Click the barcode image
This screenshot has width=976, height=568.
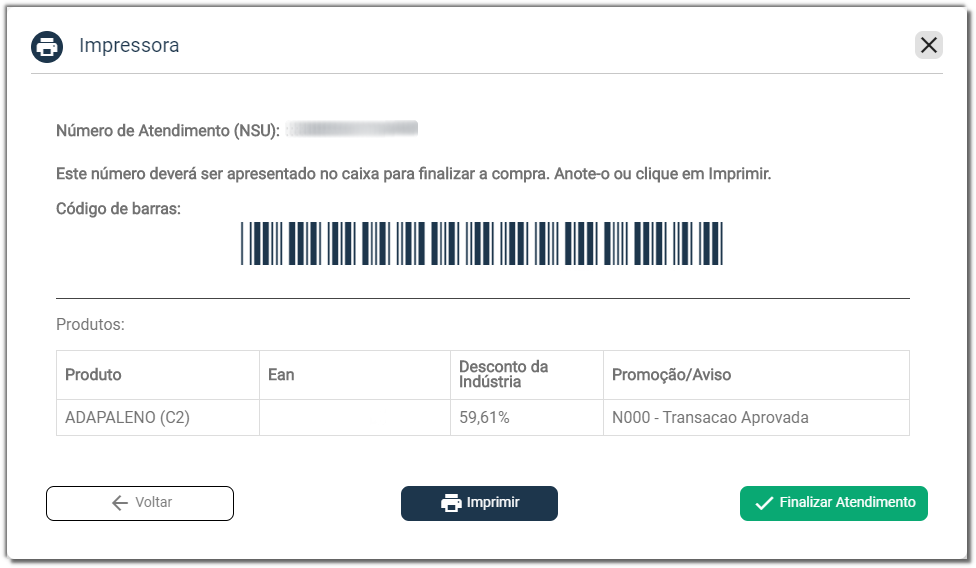pos(481,243)
